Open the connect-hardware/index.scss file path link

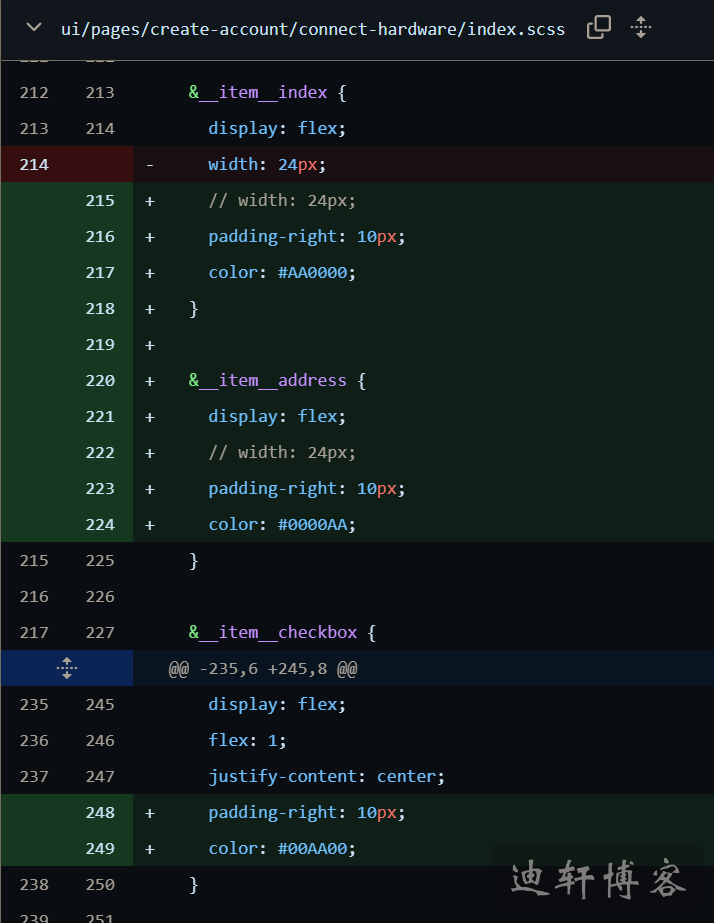(312, 29)
